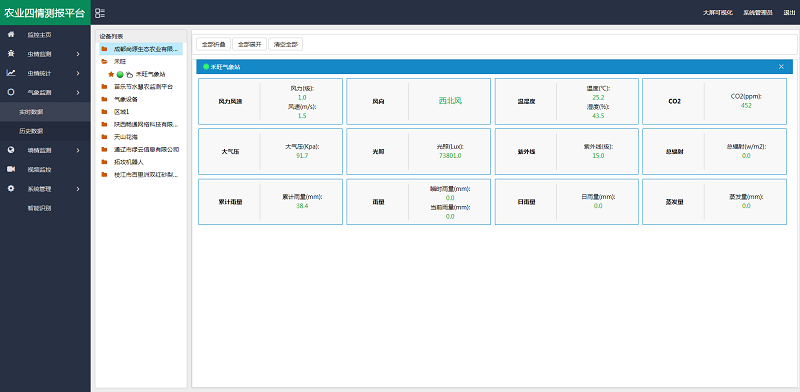Image resolution: width=800 pixels, height=392 pixels.
Task: Click the green status dot in device tree
Action: click(120, 74)
